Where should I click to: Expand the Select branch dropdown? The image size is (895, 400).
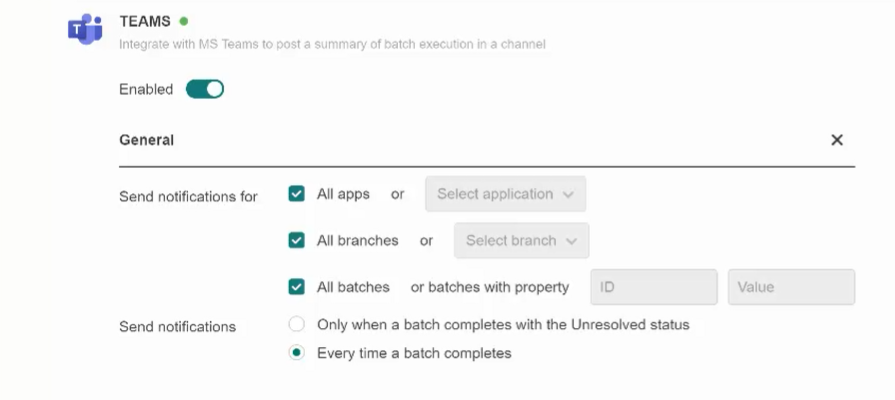(521, 240)
